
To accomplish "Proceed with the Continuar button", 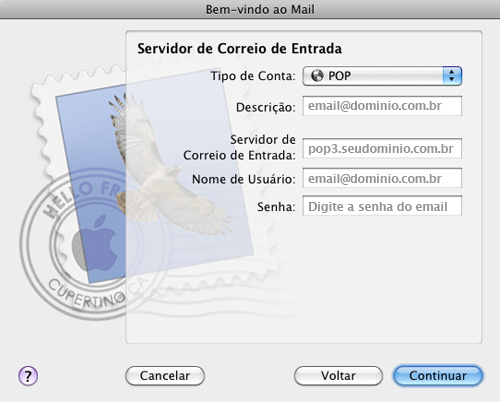I will (438, 376).
